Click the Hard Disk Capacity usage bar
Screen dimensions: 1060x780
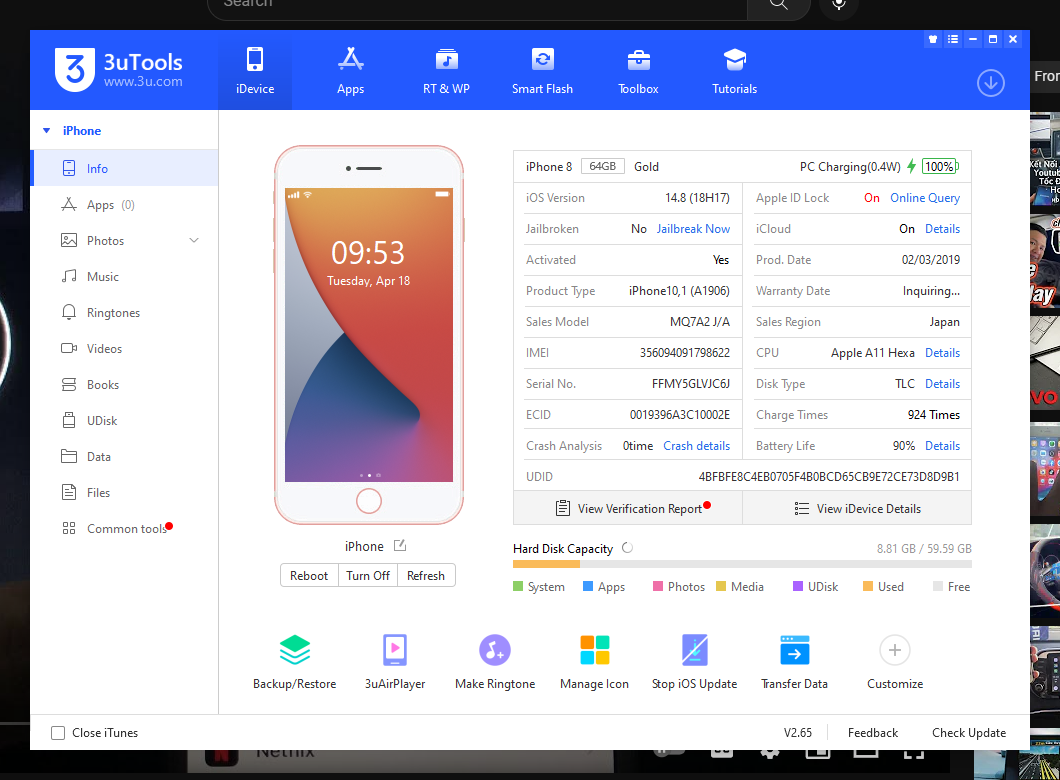(x=741, y=564)
